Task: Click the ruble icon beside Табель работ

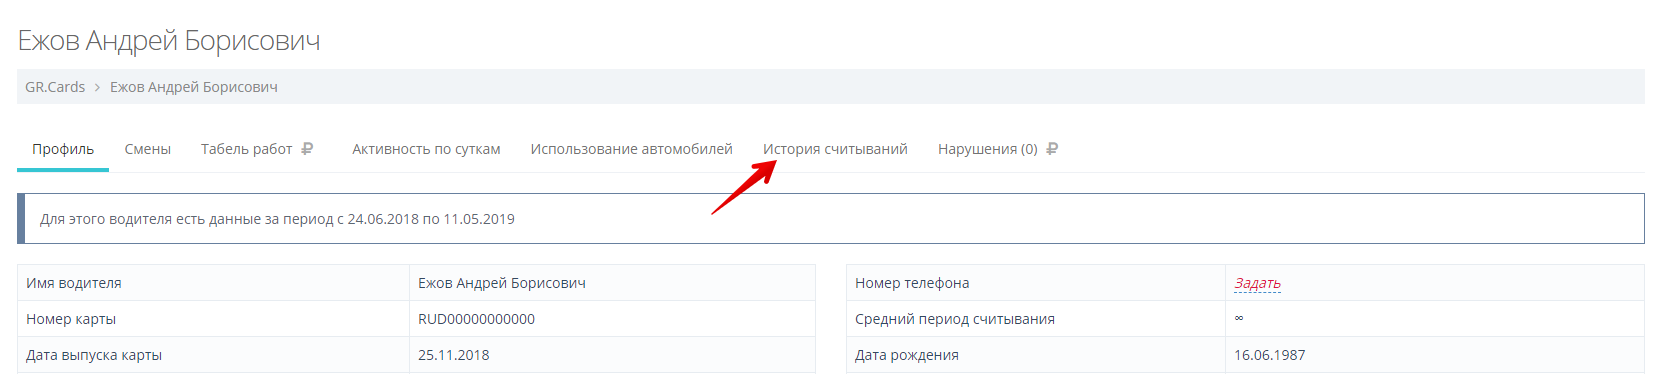Action: [307, 149]
